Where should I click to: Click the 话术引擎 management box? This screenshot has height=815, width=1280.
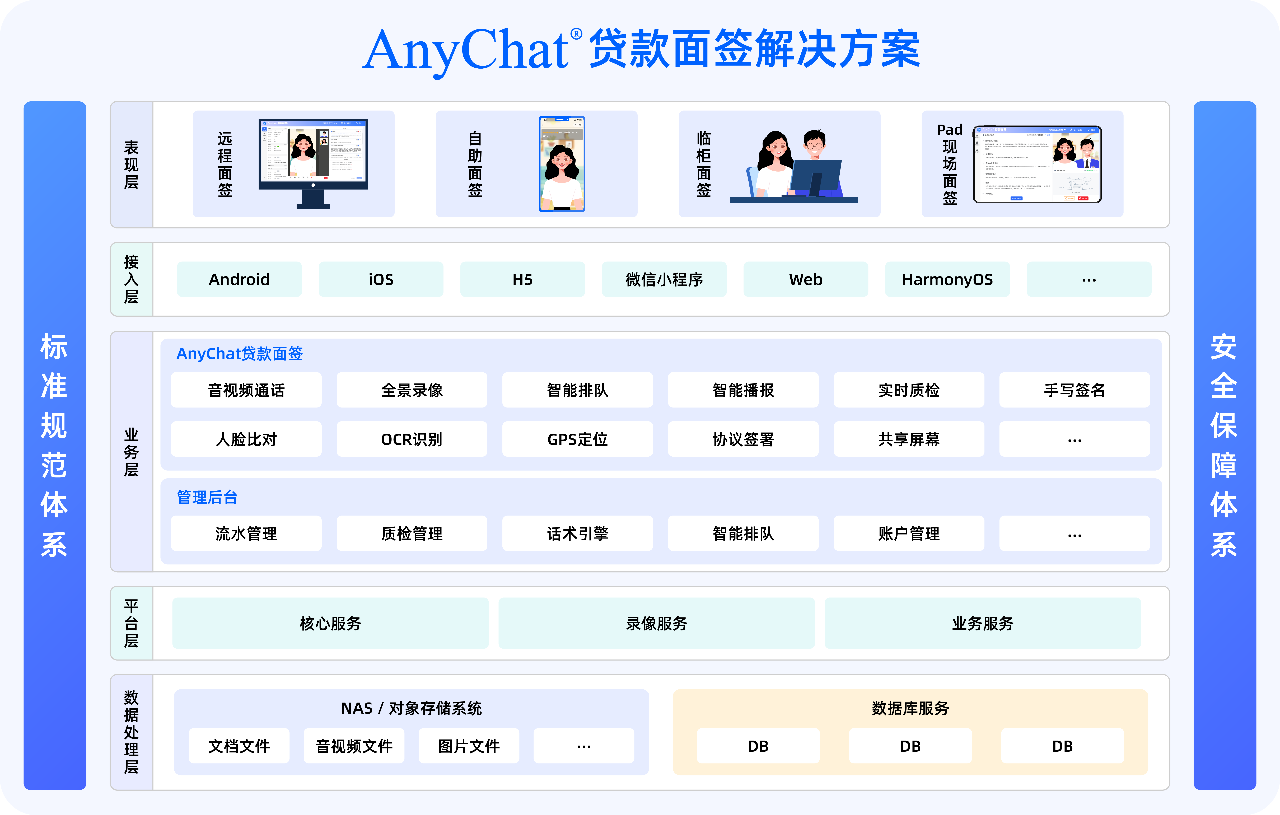pos(577,534)
